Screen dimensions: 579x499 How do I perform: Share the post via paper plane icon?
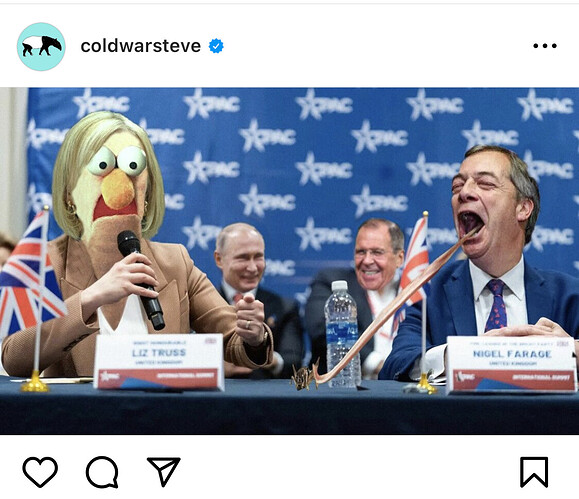(164, 471)
